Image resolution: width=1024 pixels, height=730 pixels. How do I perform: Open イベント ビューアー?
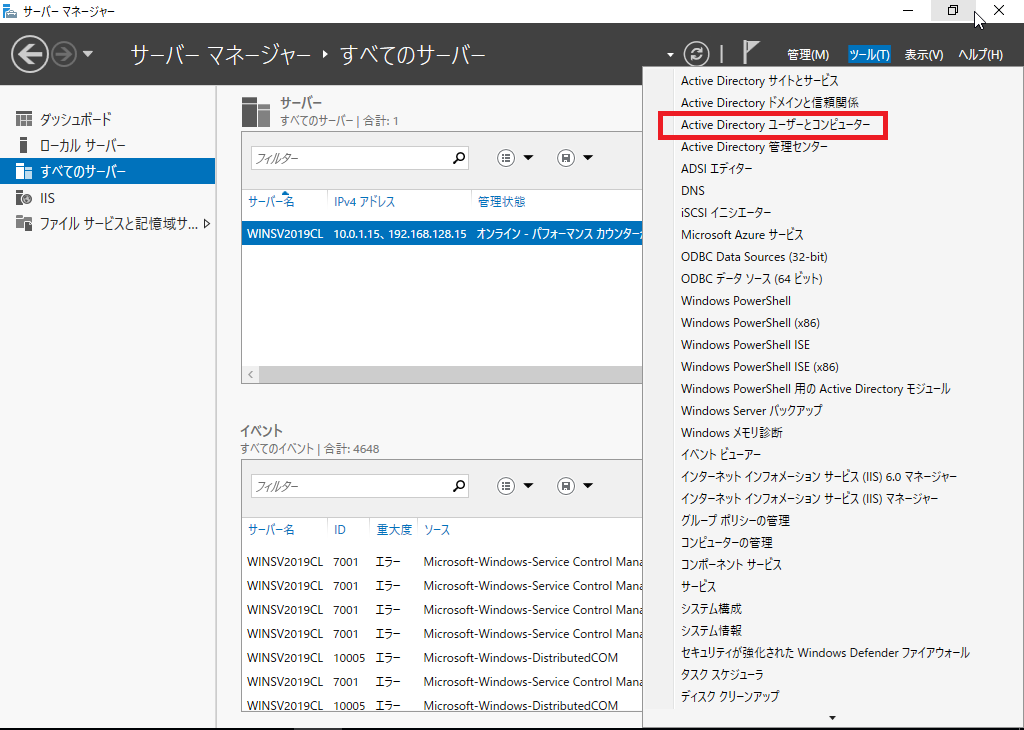[720, 454]
